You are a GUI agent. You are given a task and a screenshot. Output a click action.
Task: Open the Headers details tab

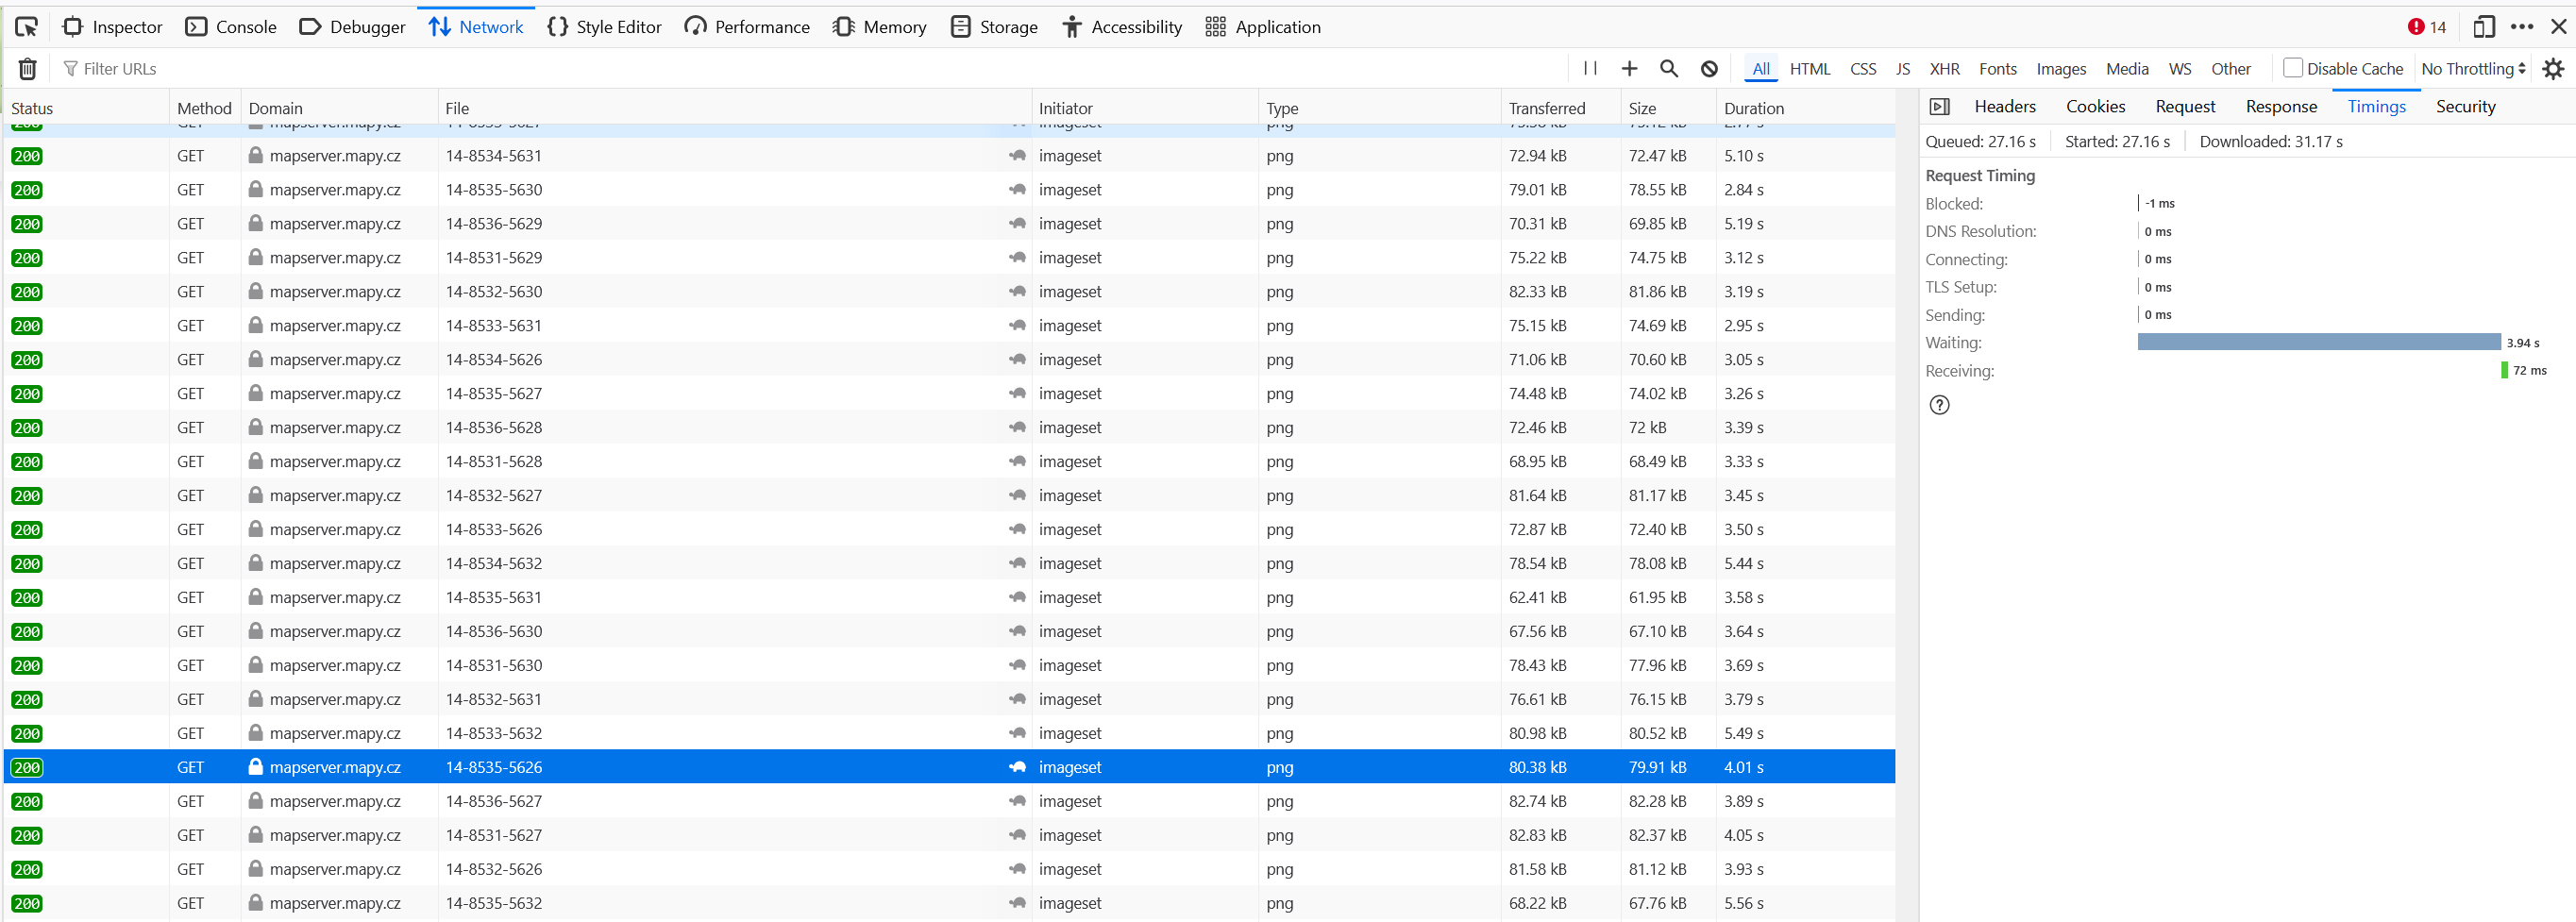click(x=2004, y=107)
